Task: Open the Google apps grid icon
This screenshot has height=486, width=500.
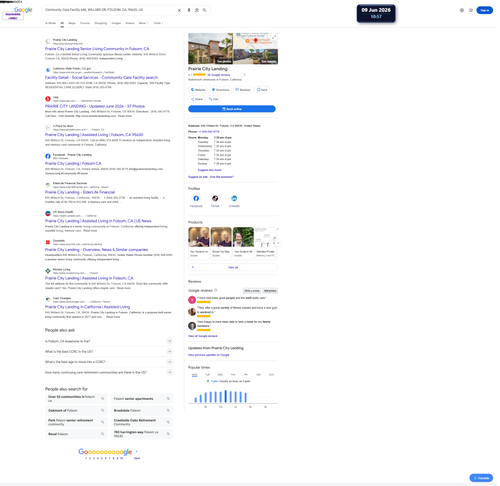Action: 471,10
